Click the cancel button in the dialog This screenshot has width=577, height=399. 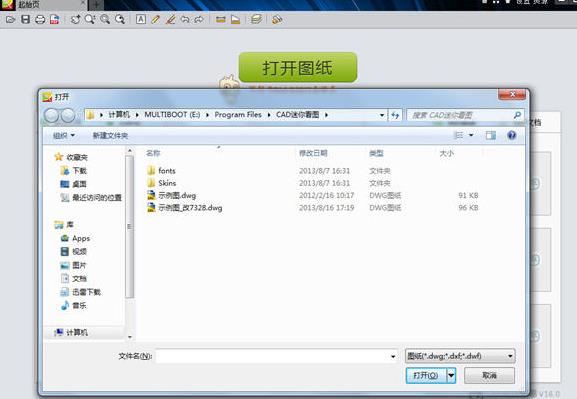489,375
